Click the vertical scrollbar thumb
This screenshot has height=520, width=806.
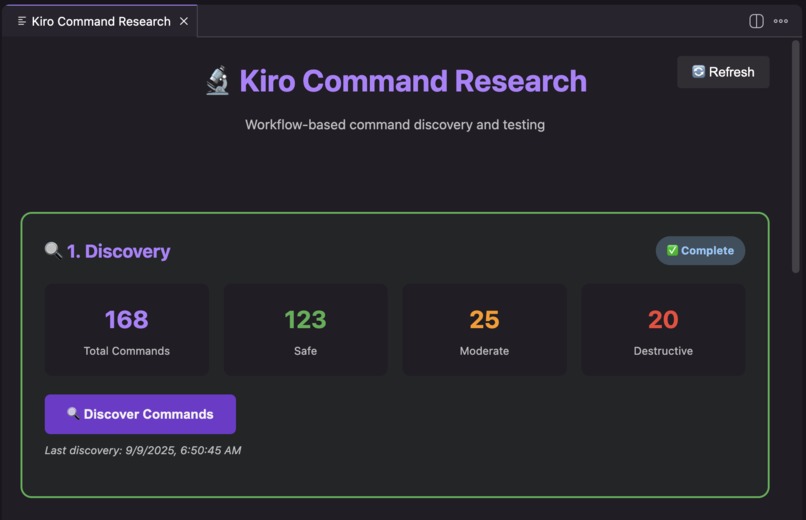795,157
